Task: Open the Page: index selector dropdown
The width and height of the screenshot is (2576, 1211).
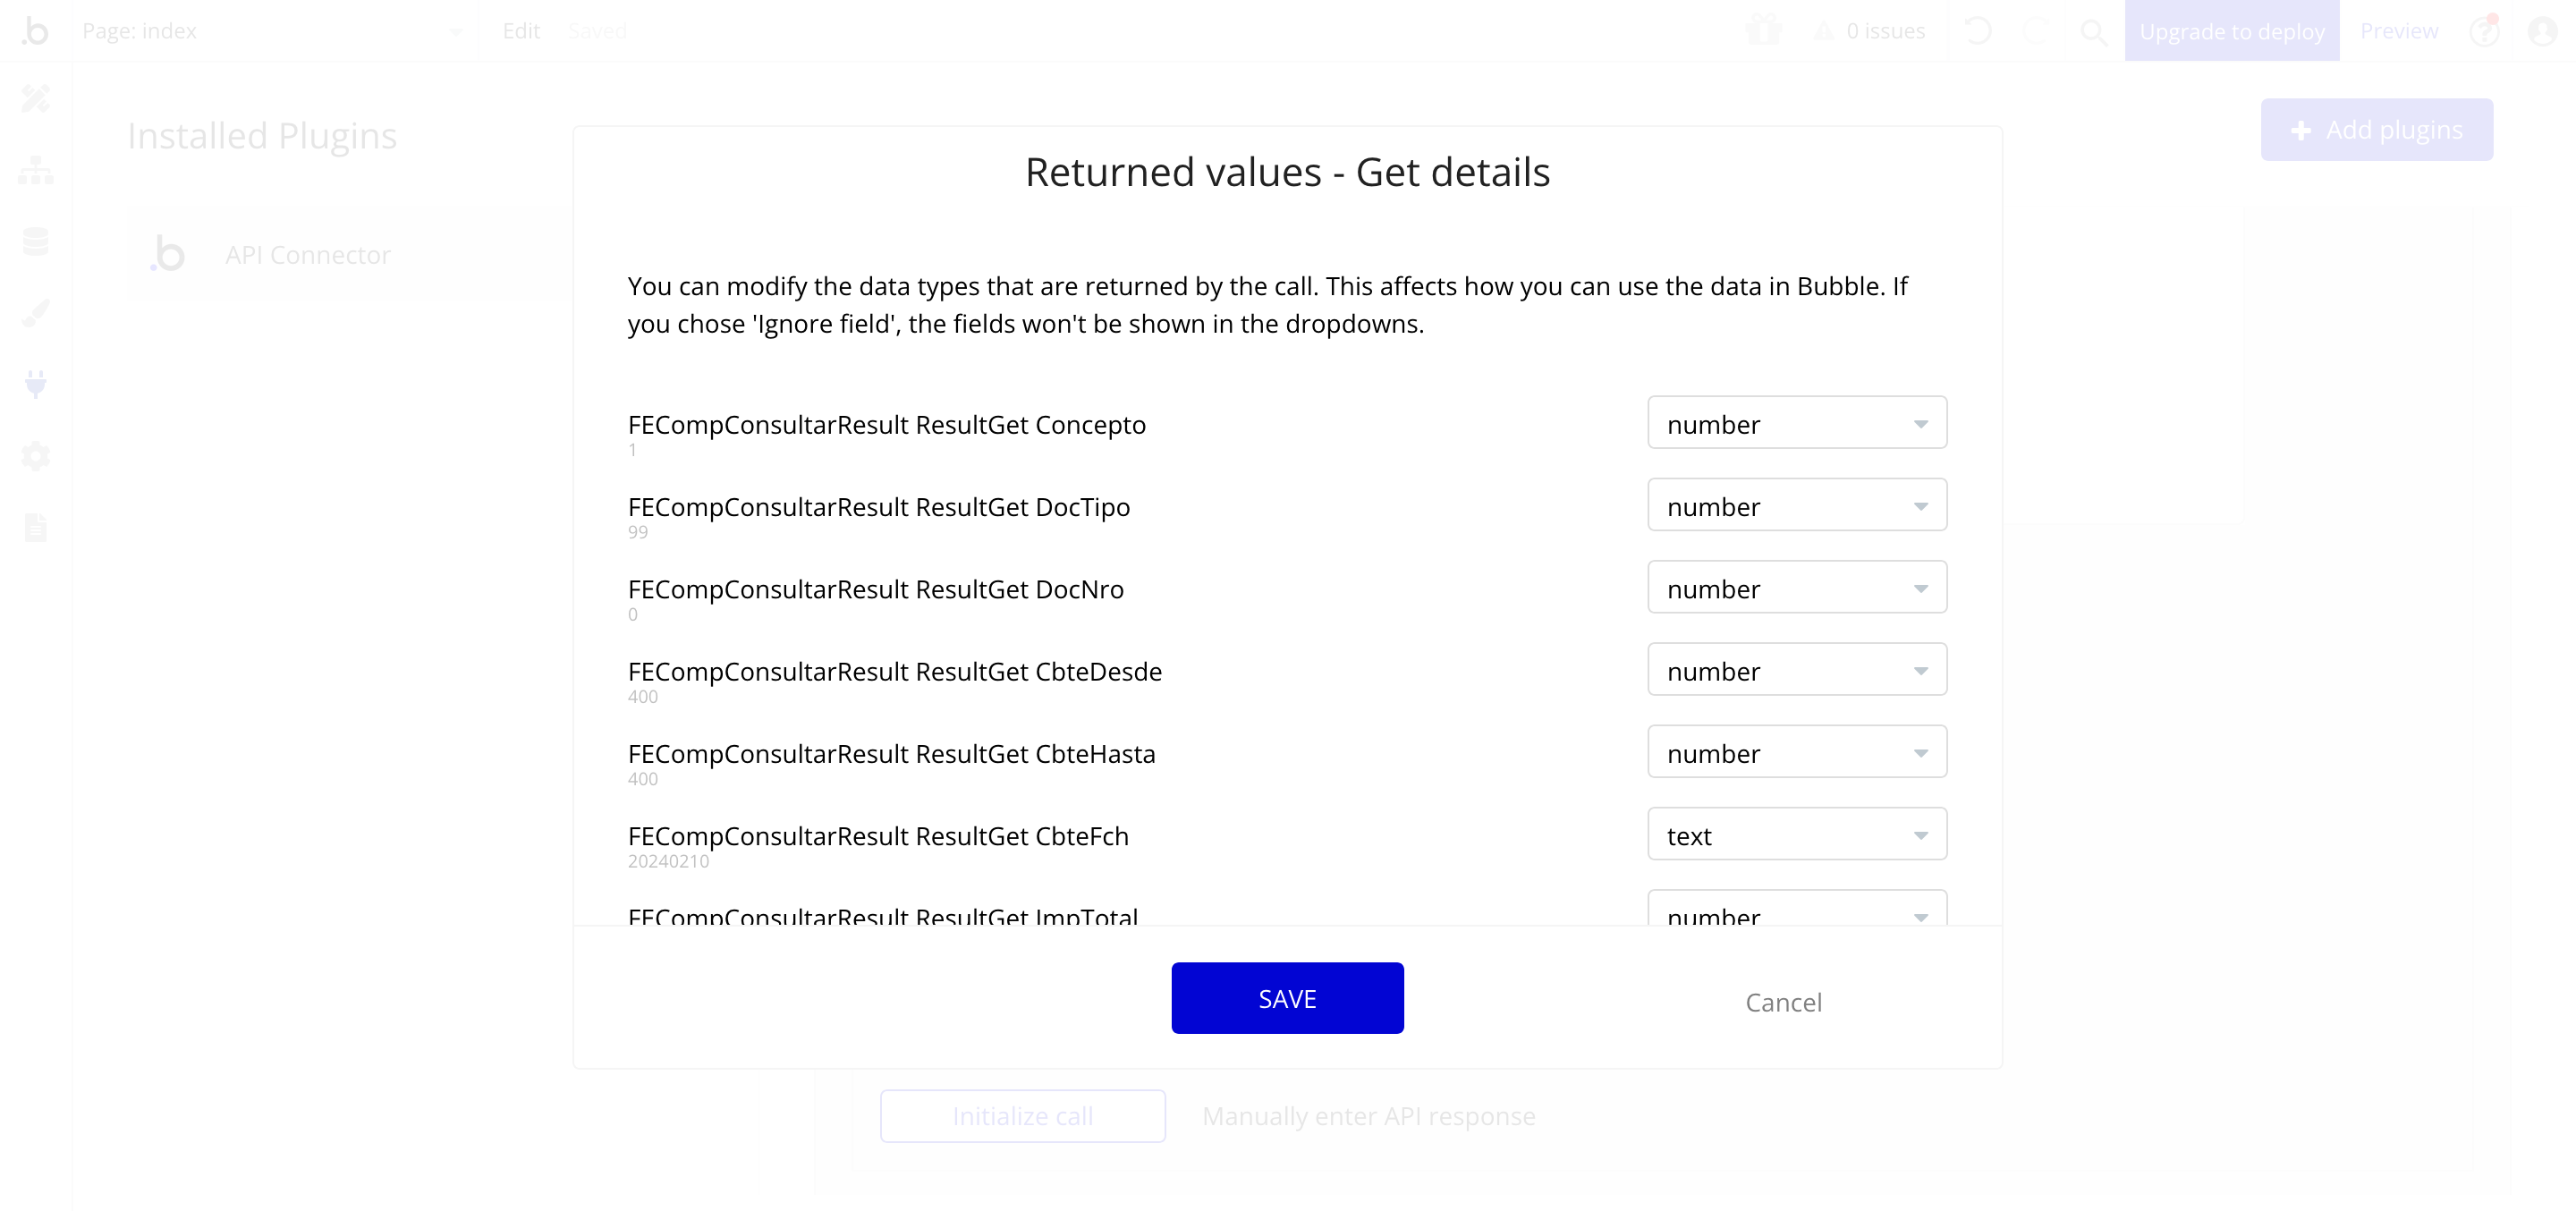Action: (x=273, y=31)
